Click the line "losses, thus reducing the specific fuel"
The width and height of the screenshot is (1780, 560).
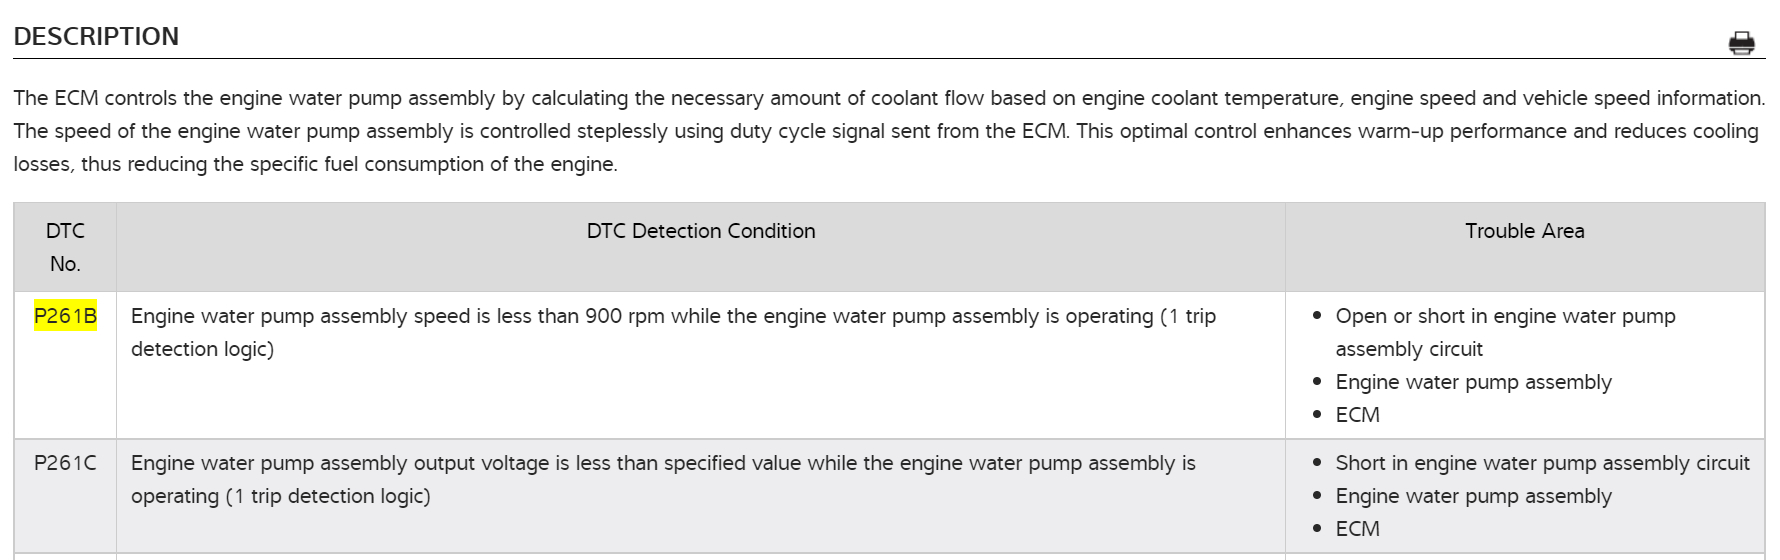[x=315, y=164]
